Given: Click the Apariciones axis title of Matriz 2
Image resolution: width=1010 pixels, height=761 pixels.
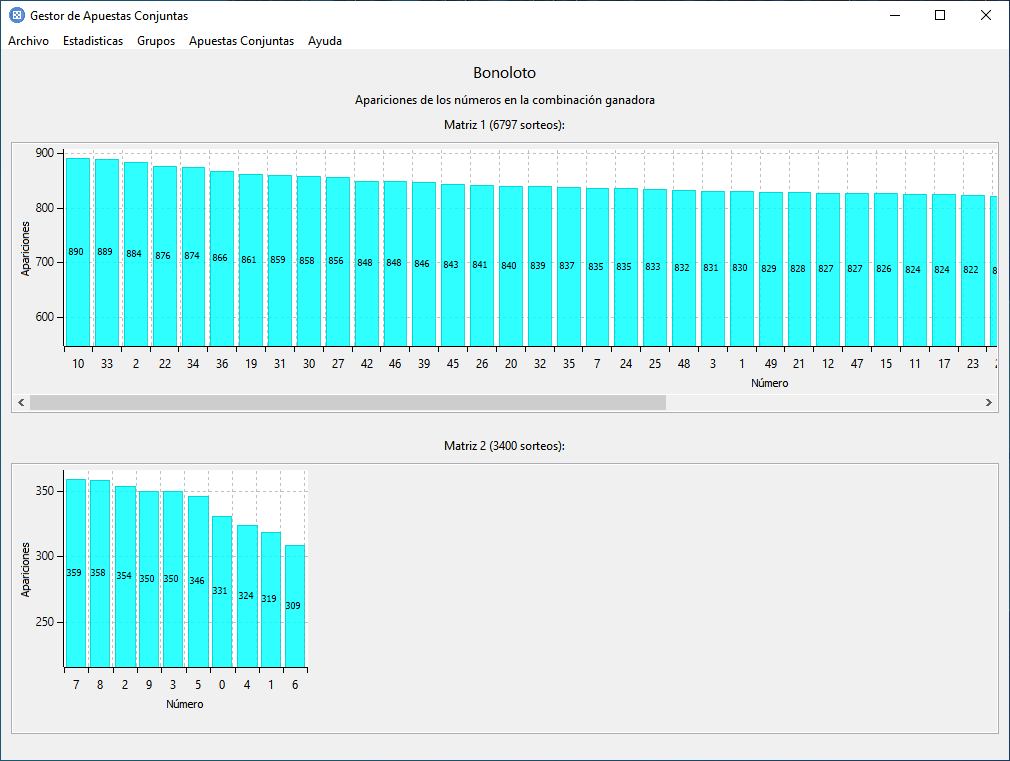Looking at the screenshot, I should (x=26, y=570).
